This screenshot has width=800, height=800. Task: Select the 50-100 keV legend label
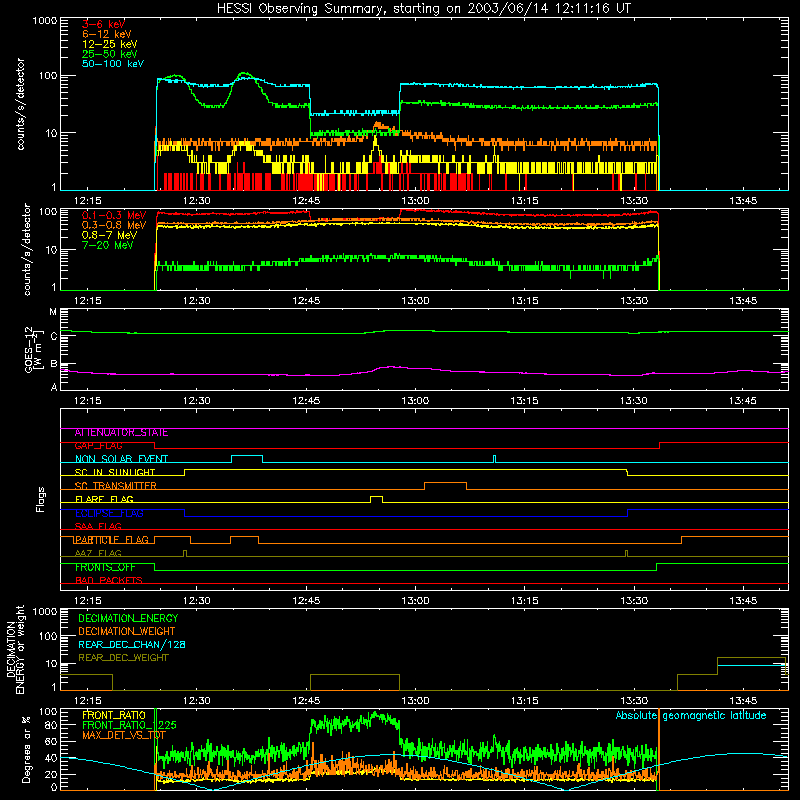point(113,64)
